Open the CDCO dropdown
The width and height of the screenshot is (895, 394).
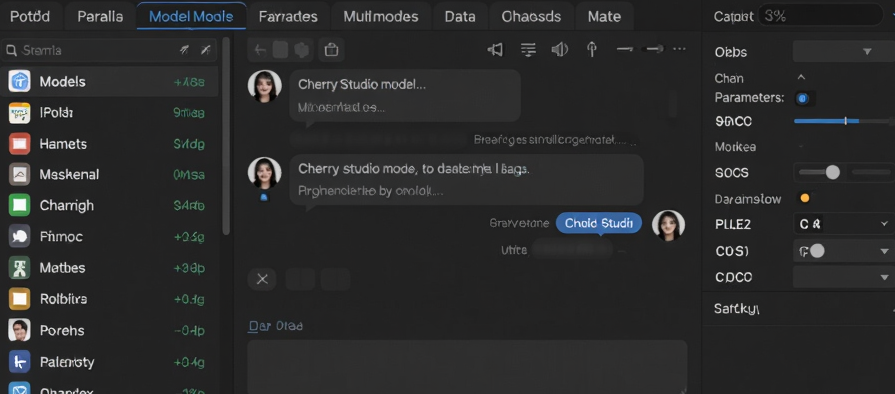pyautogui.click(x=844, y=277)
